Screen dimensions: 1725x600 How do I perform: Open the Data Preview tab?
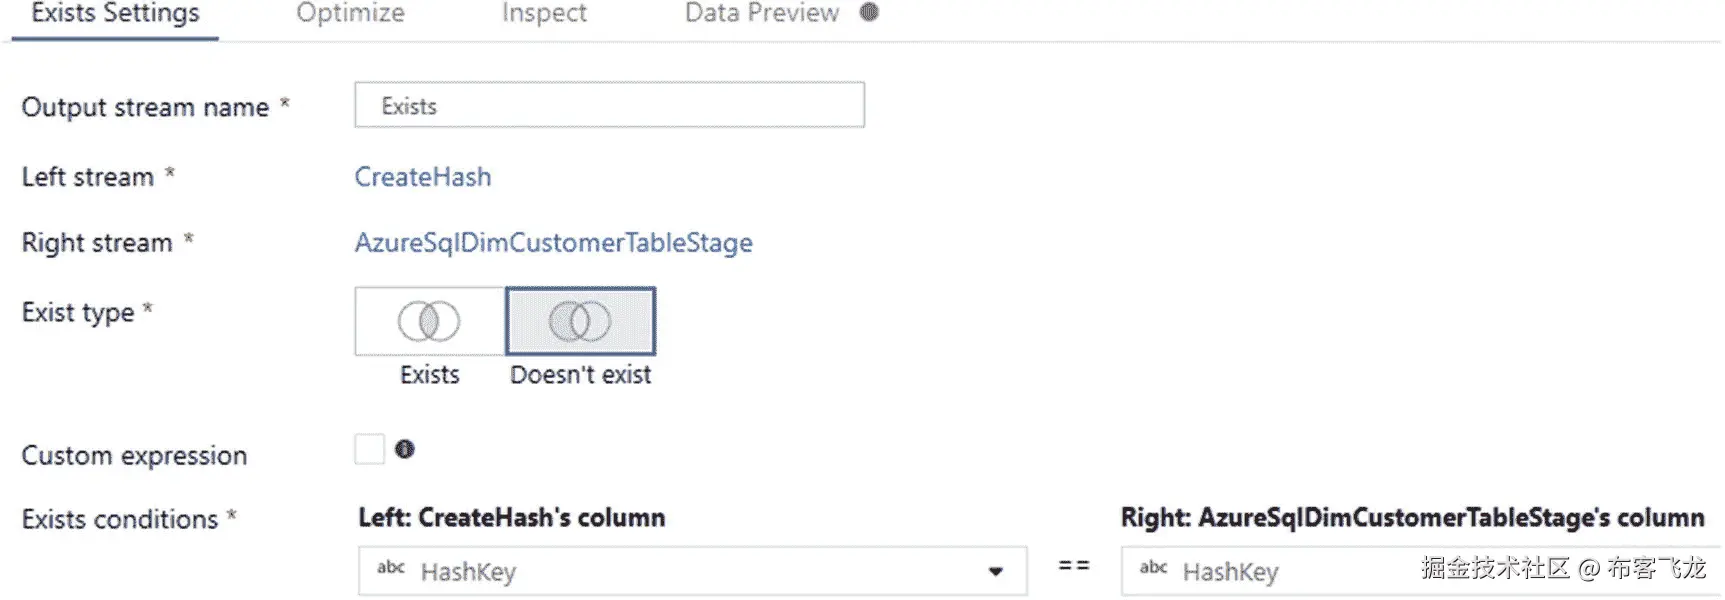coord(761,13)
